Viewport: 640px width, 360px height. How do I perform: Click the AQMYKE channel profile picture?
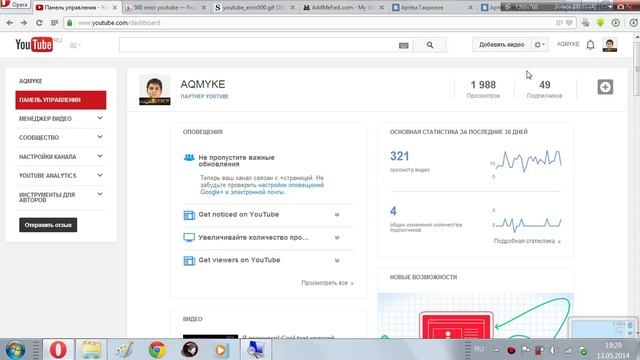154,89
